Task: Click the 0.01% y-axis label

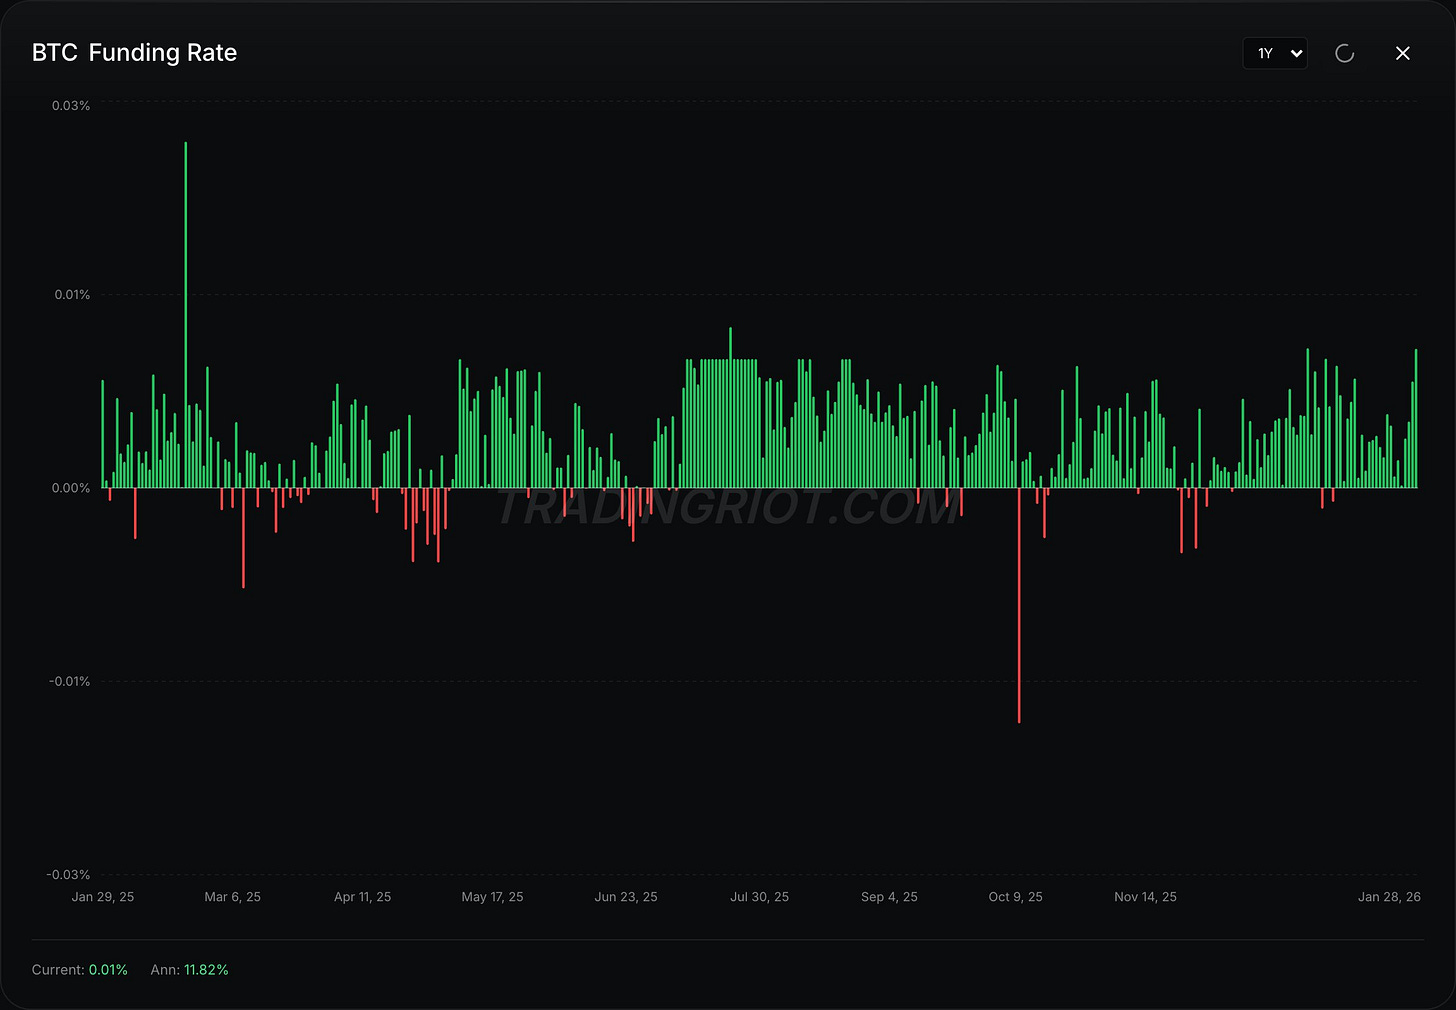Action: 72,294
